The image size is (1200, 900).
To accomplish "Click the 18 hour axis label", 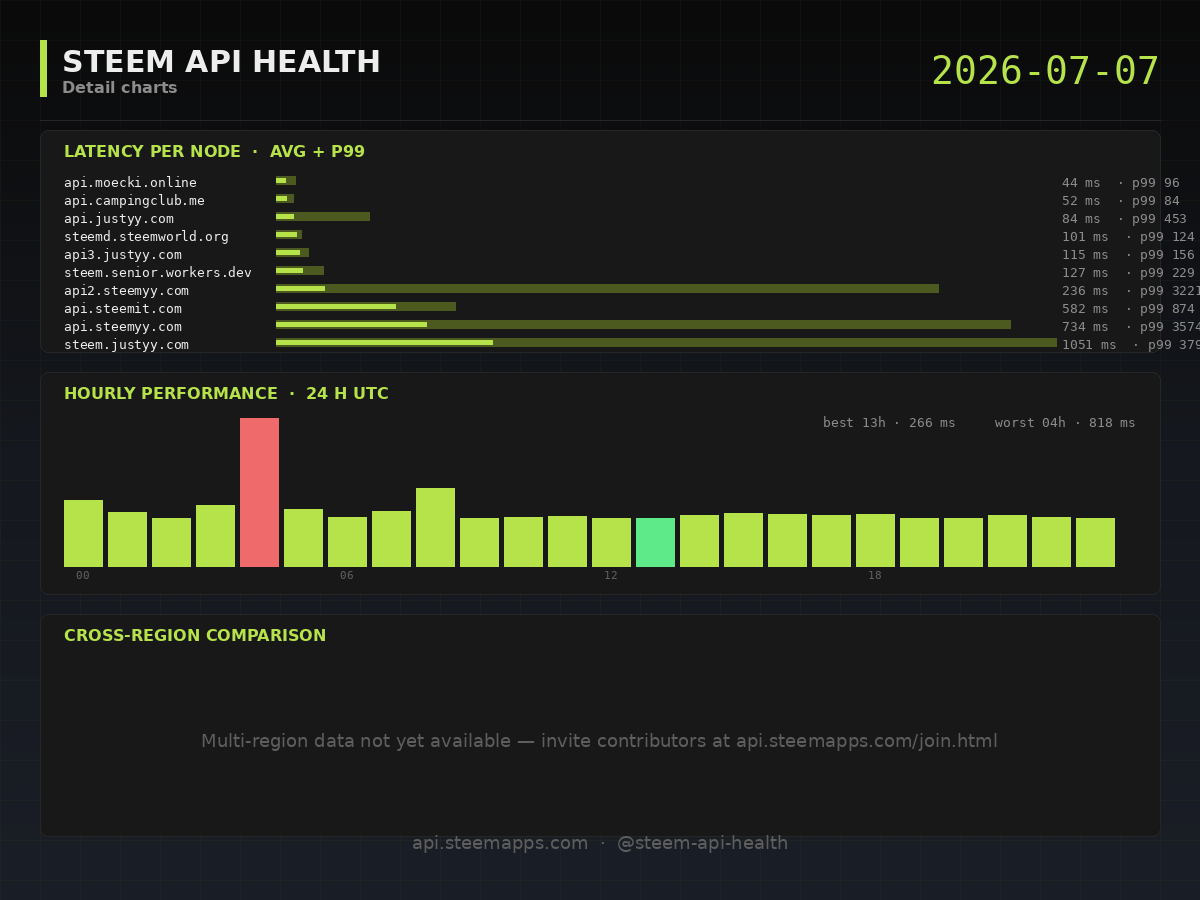I will (875, 576).
